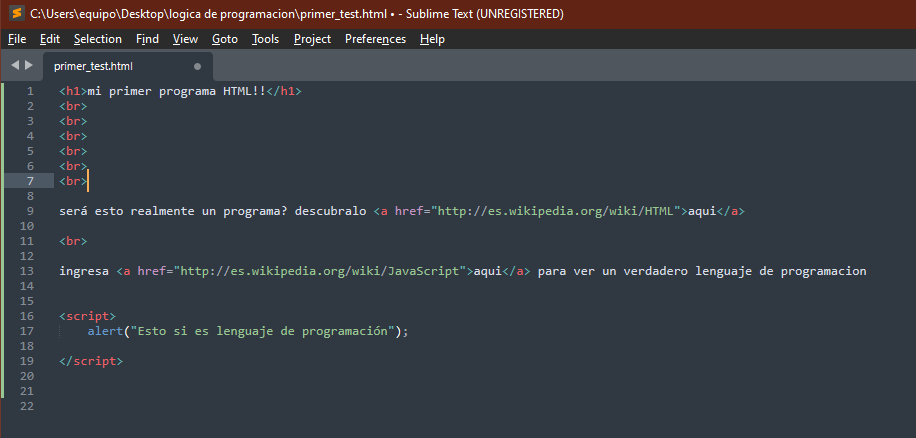916x438 pixels.
Task: Click the closing /h1 tag on line 1
Action: pyautogui.click(x=284, y=92)
